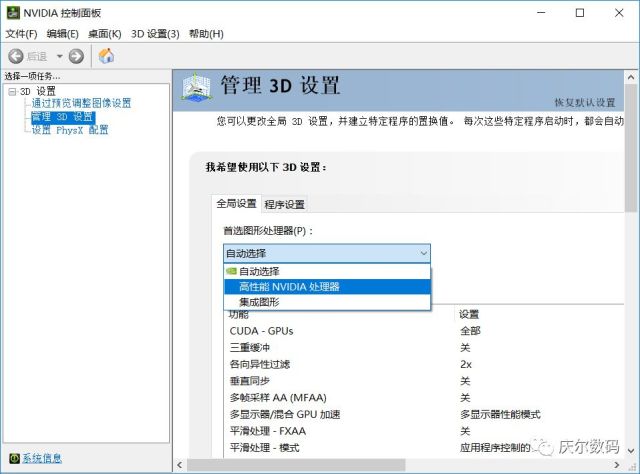Select the 三重缓冲 setting row
Viewport: 640px width, 474px height.
424,348
